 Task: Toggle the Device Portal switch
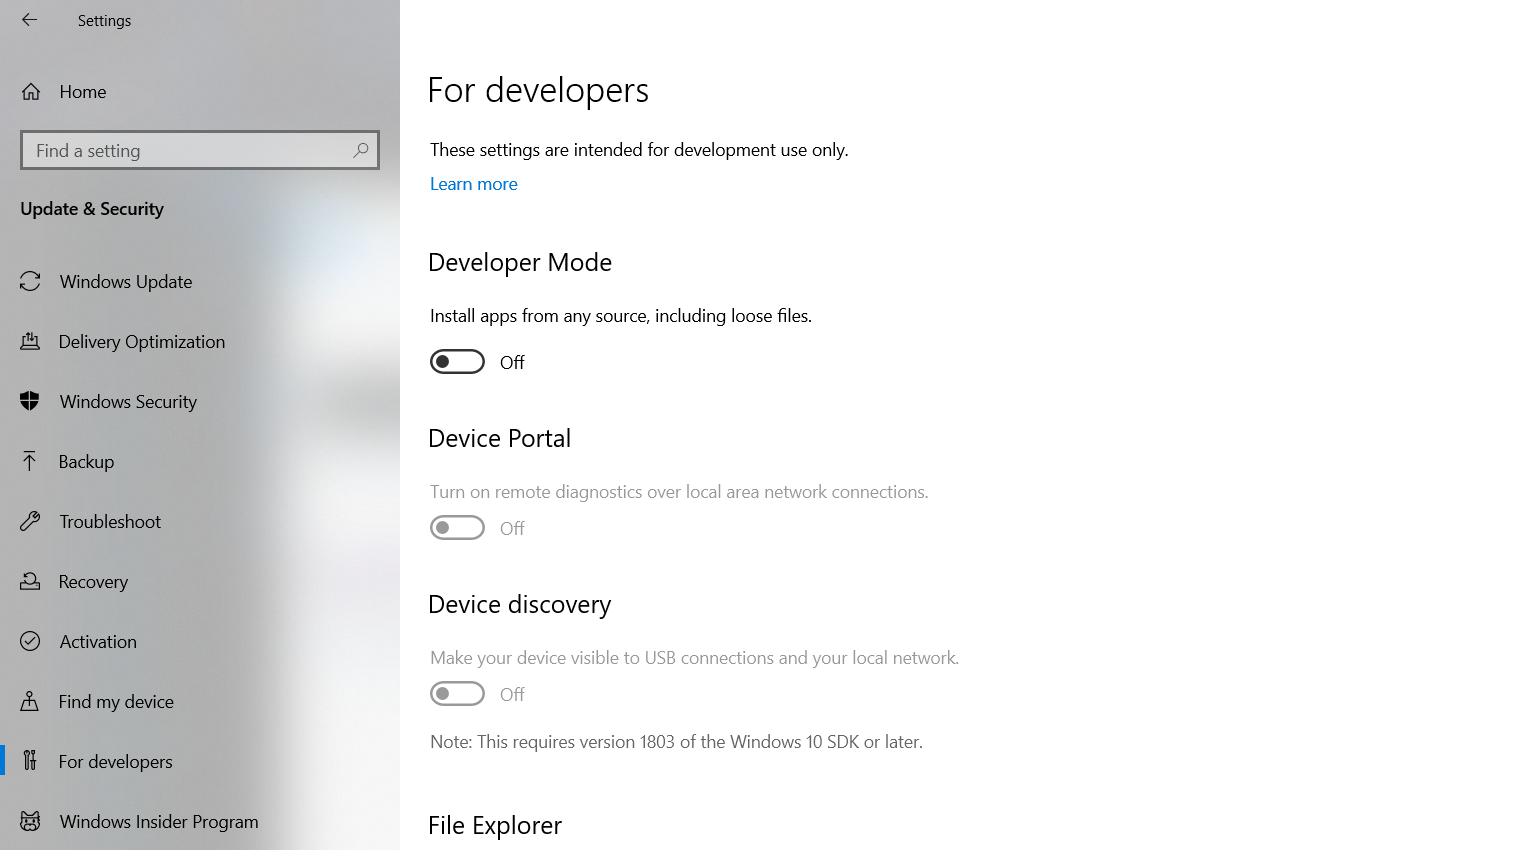457,528
